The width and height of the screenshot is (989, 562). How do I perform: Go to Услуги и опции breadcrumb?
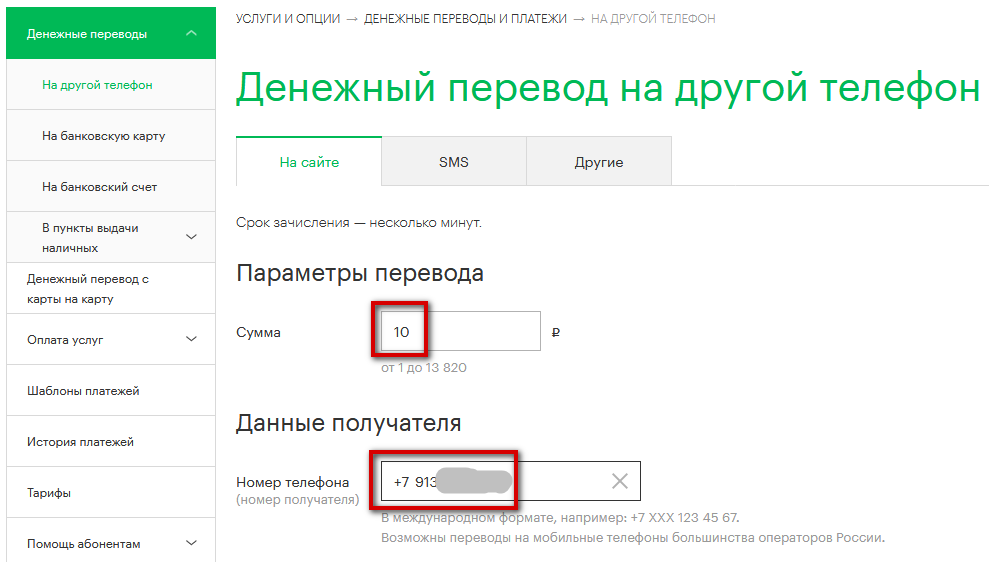point(288,19)
